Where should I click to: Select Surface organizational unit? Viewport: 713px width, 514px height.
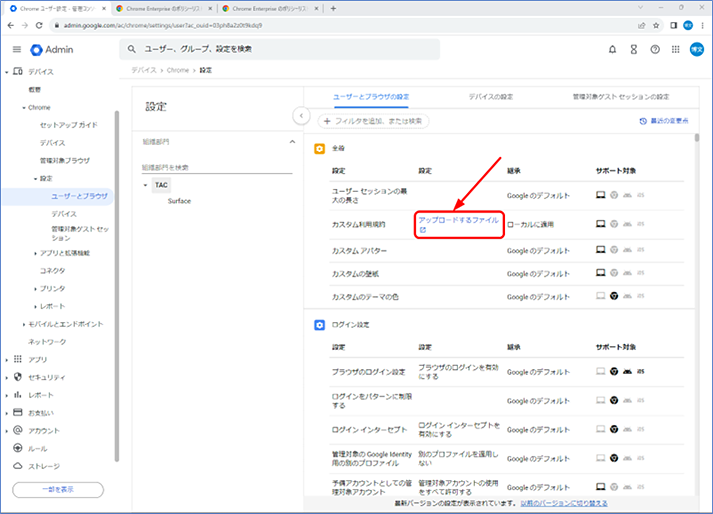point(179,201)
